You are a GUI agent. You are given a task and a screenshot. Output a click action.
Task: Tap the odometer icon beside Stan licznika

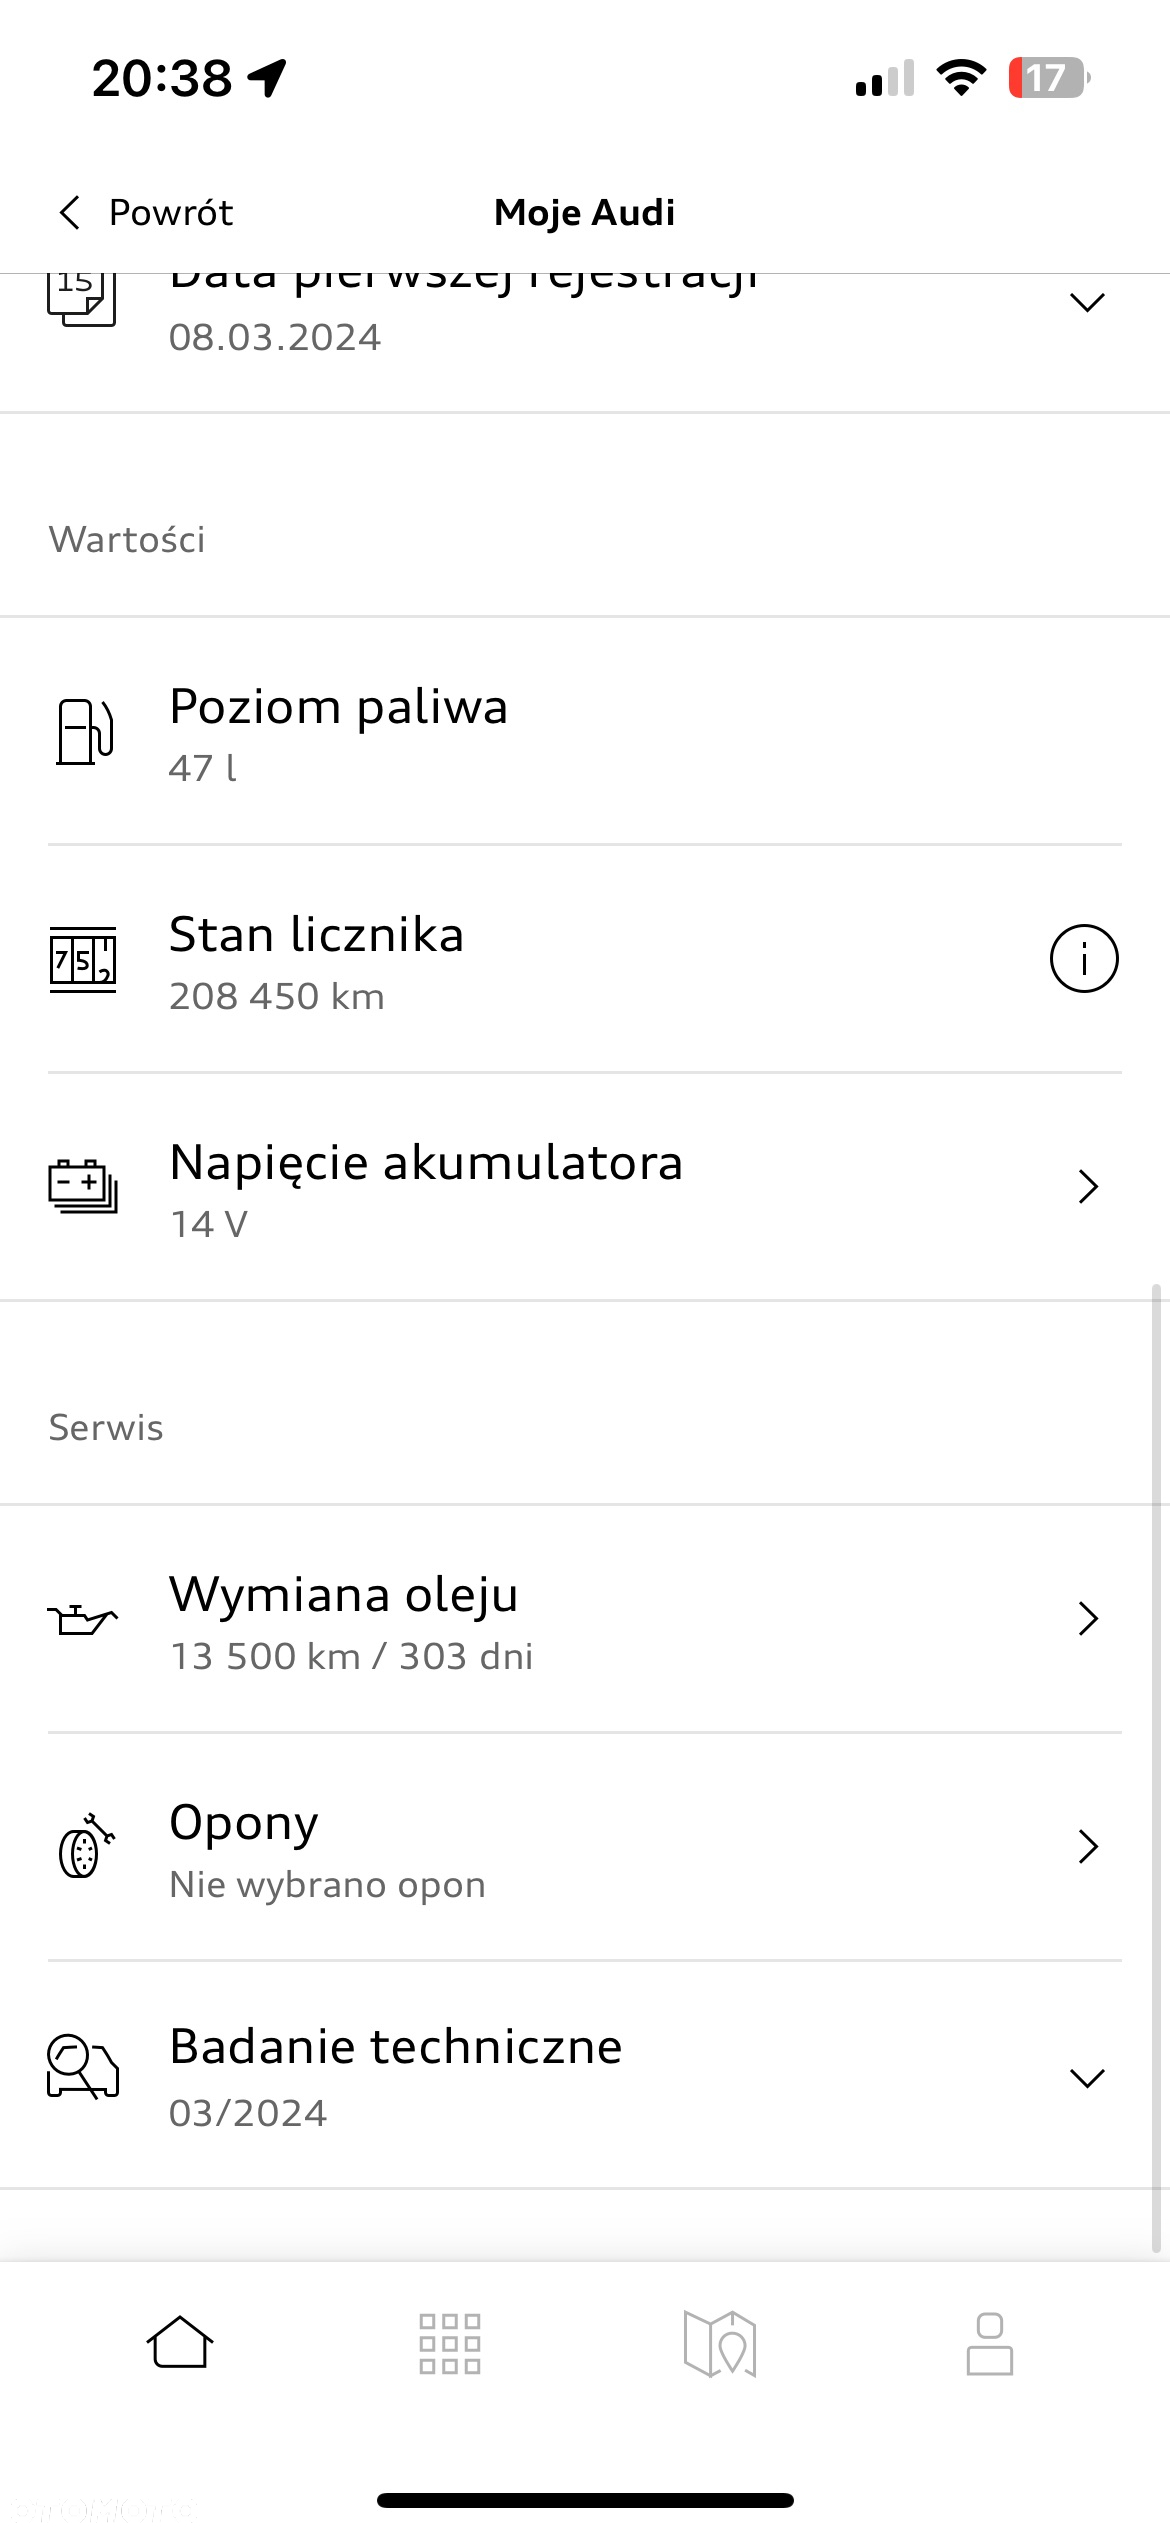[83, 959]
